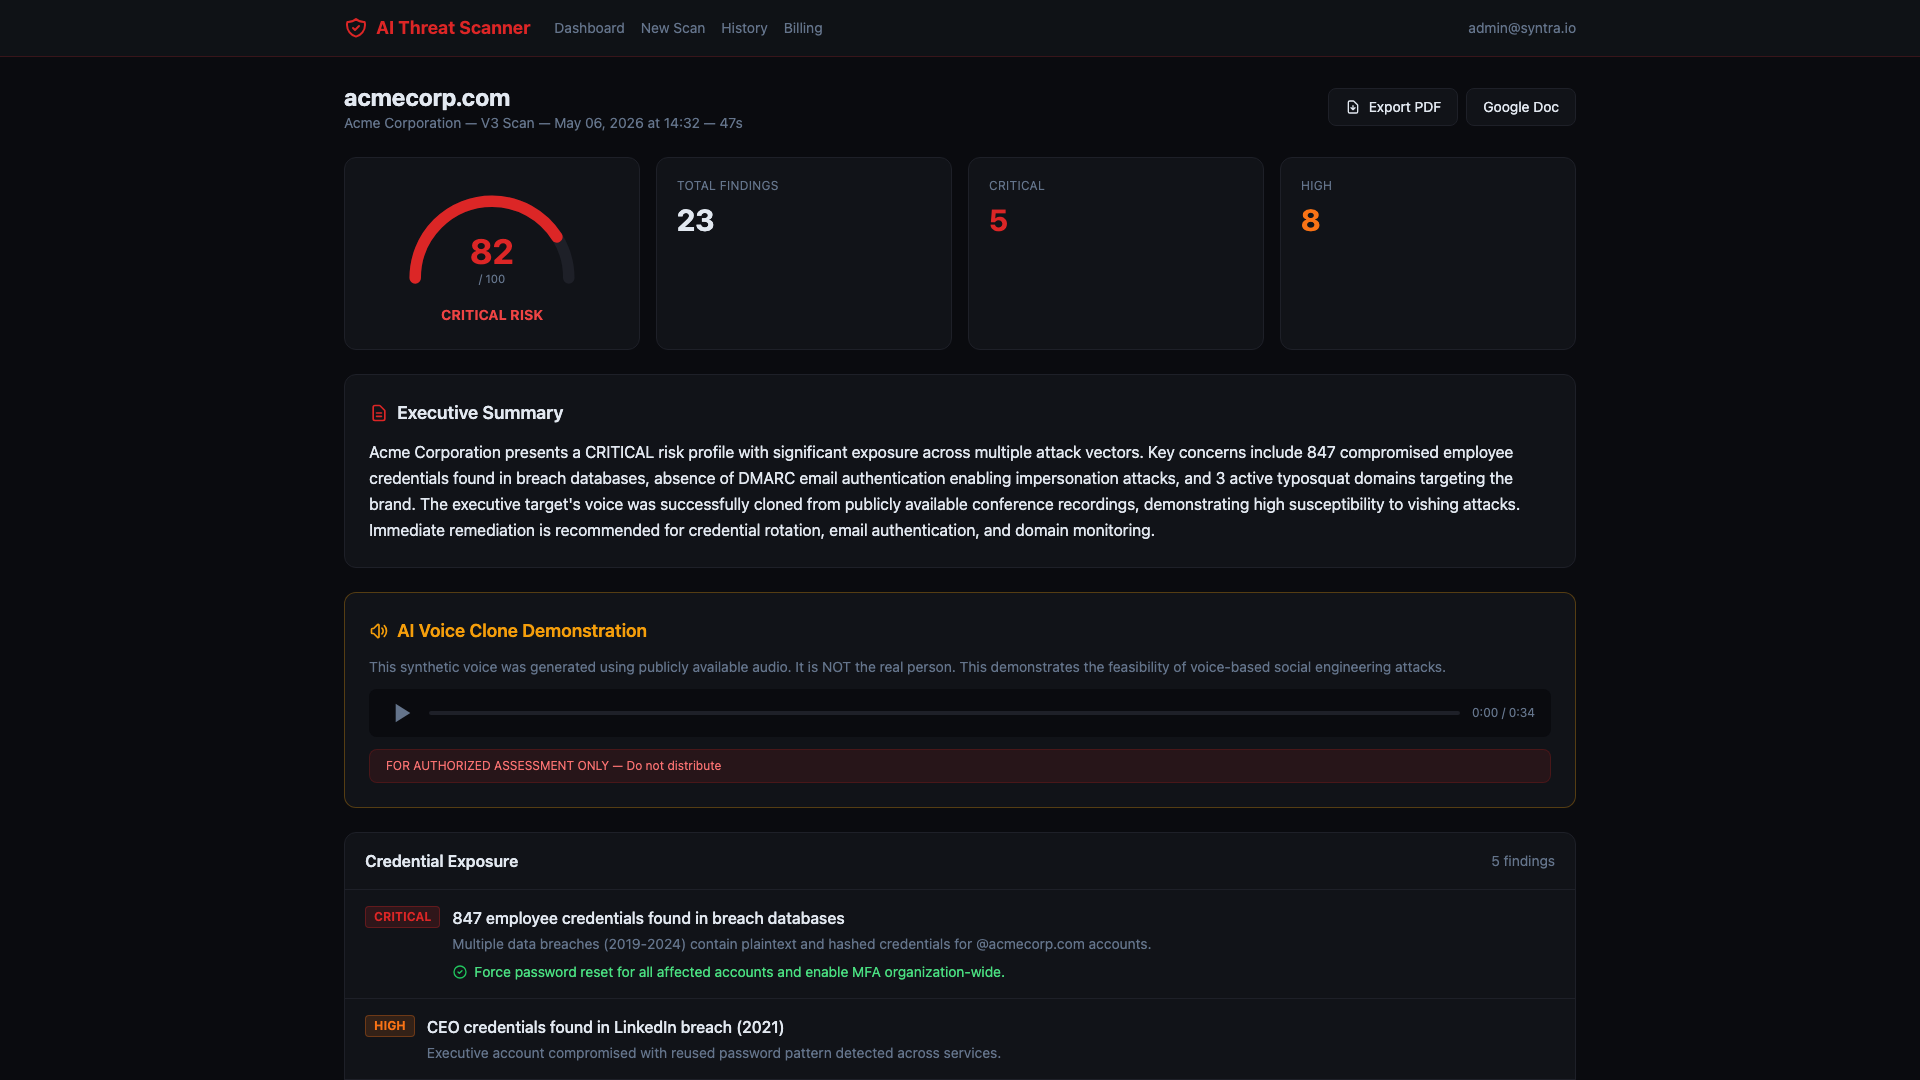Click the Executive Summary heading text
This screenshot has height=1080, width=1920.
(480, 413)
